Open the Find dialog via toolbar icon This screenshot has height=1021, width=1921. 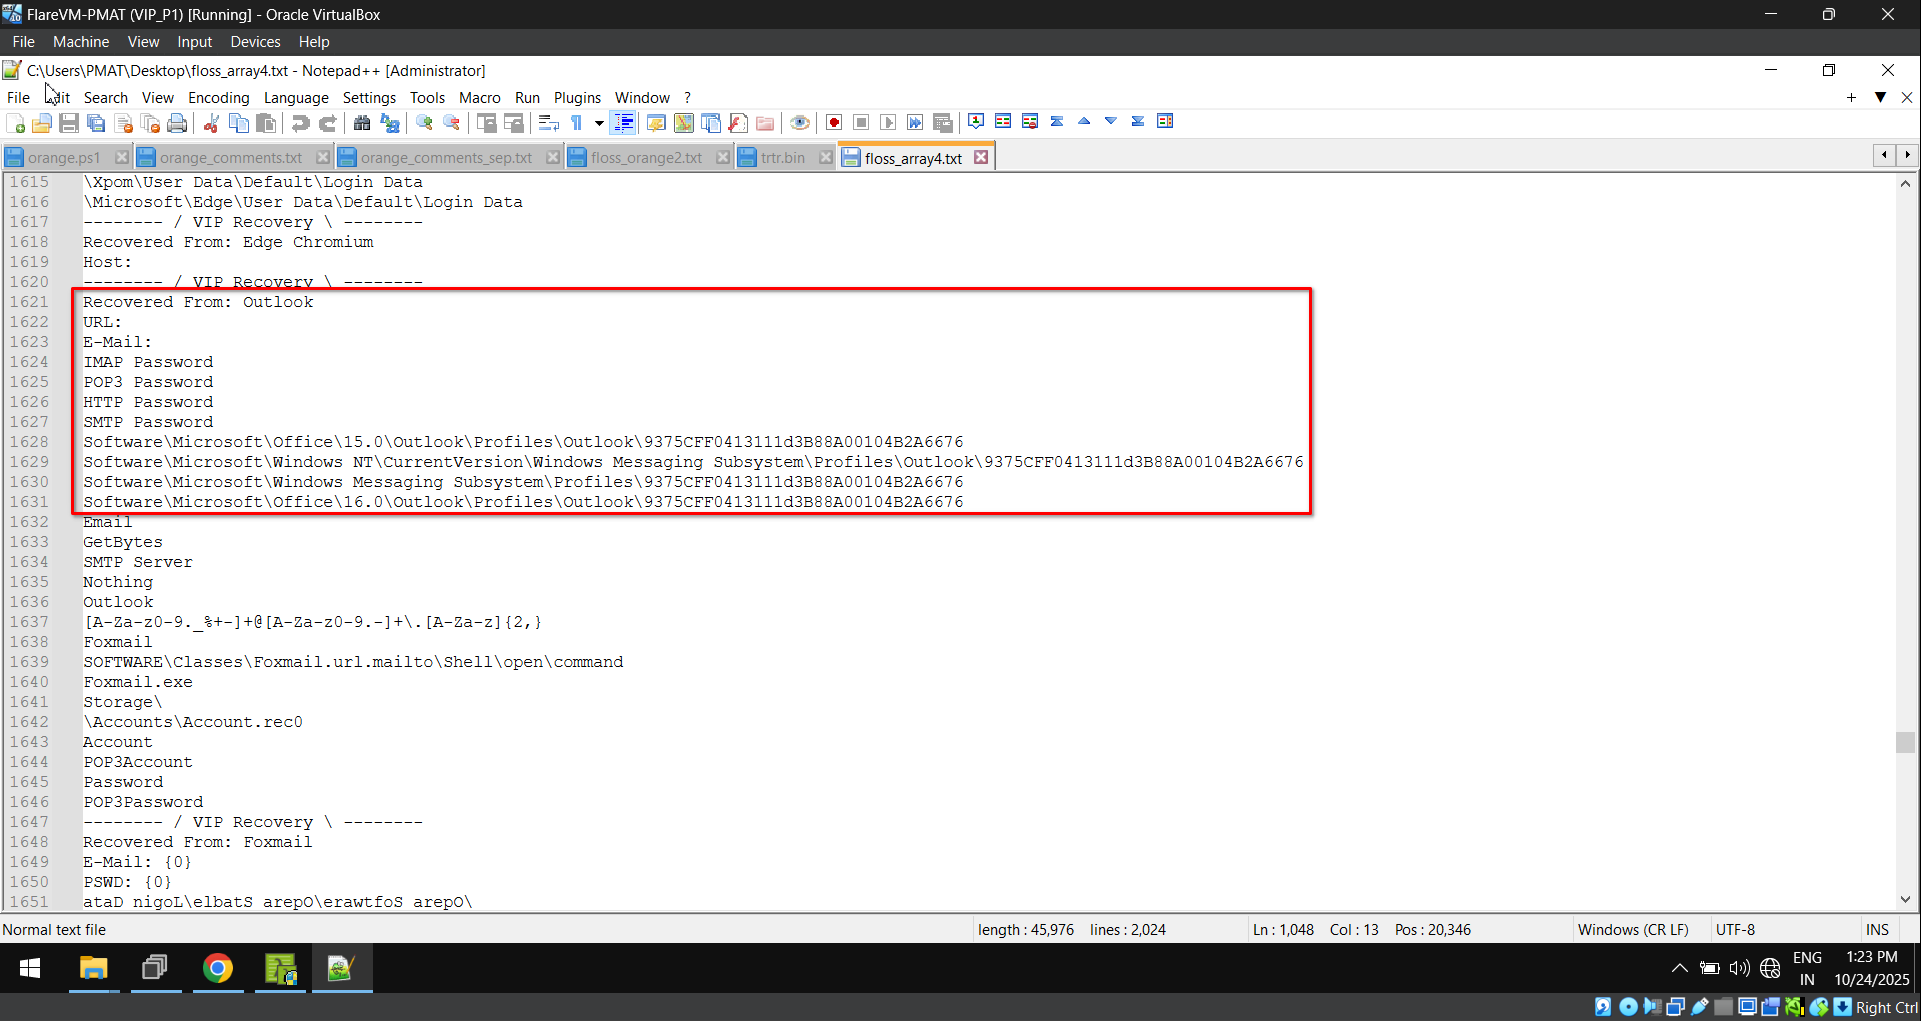tap(362, 122)
